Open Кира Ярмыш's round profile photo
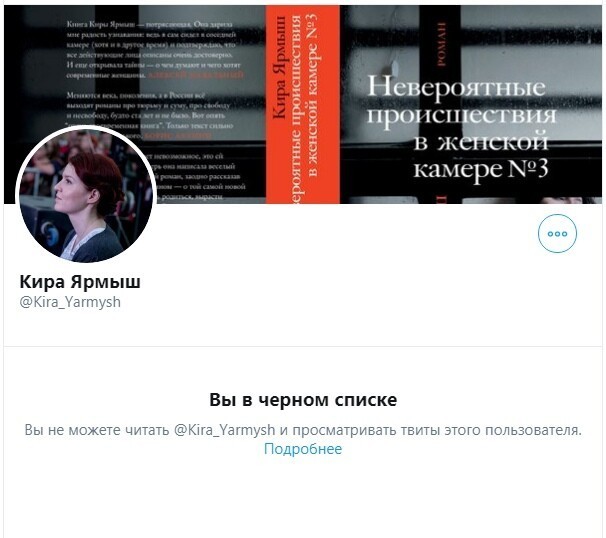Image resolution: width=606 pixels, height=538 pixels. (86, 195)
